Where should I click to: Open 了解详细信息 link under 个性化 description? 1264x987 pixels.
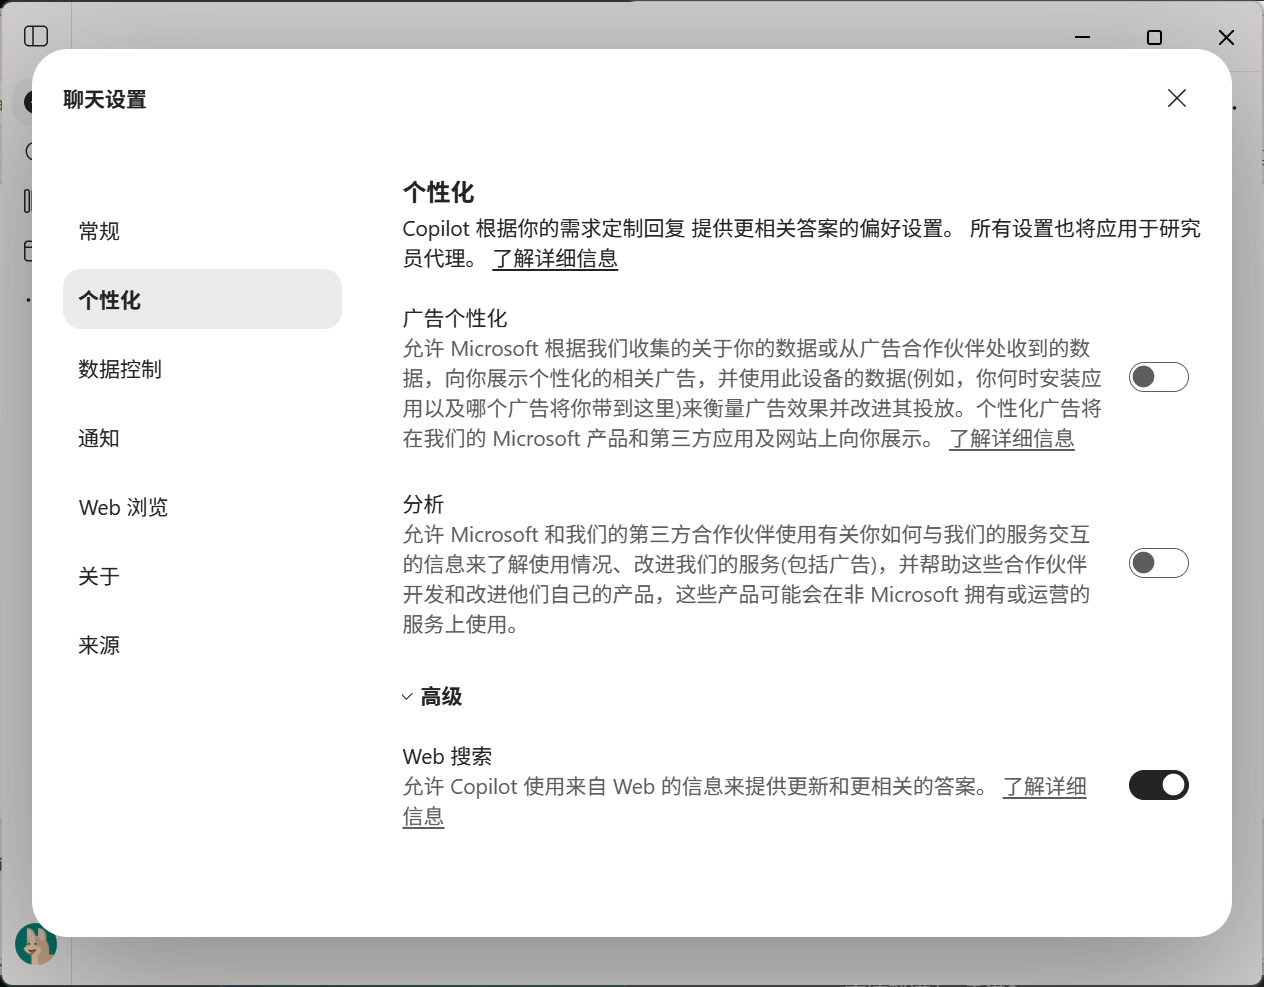coord(555,258)
